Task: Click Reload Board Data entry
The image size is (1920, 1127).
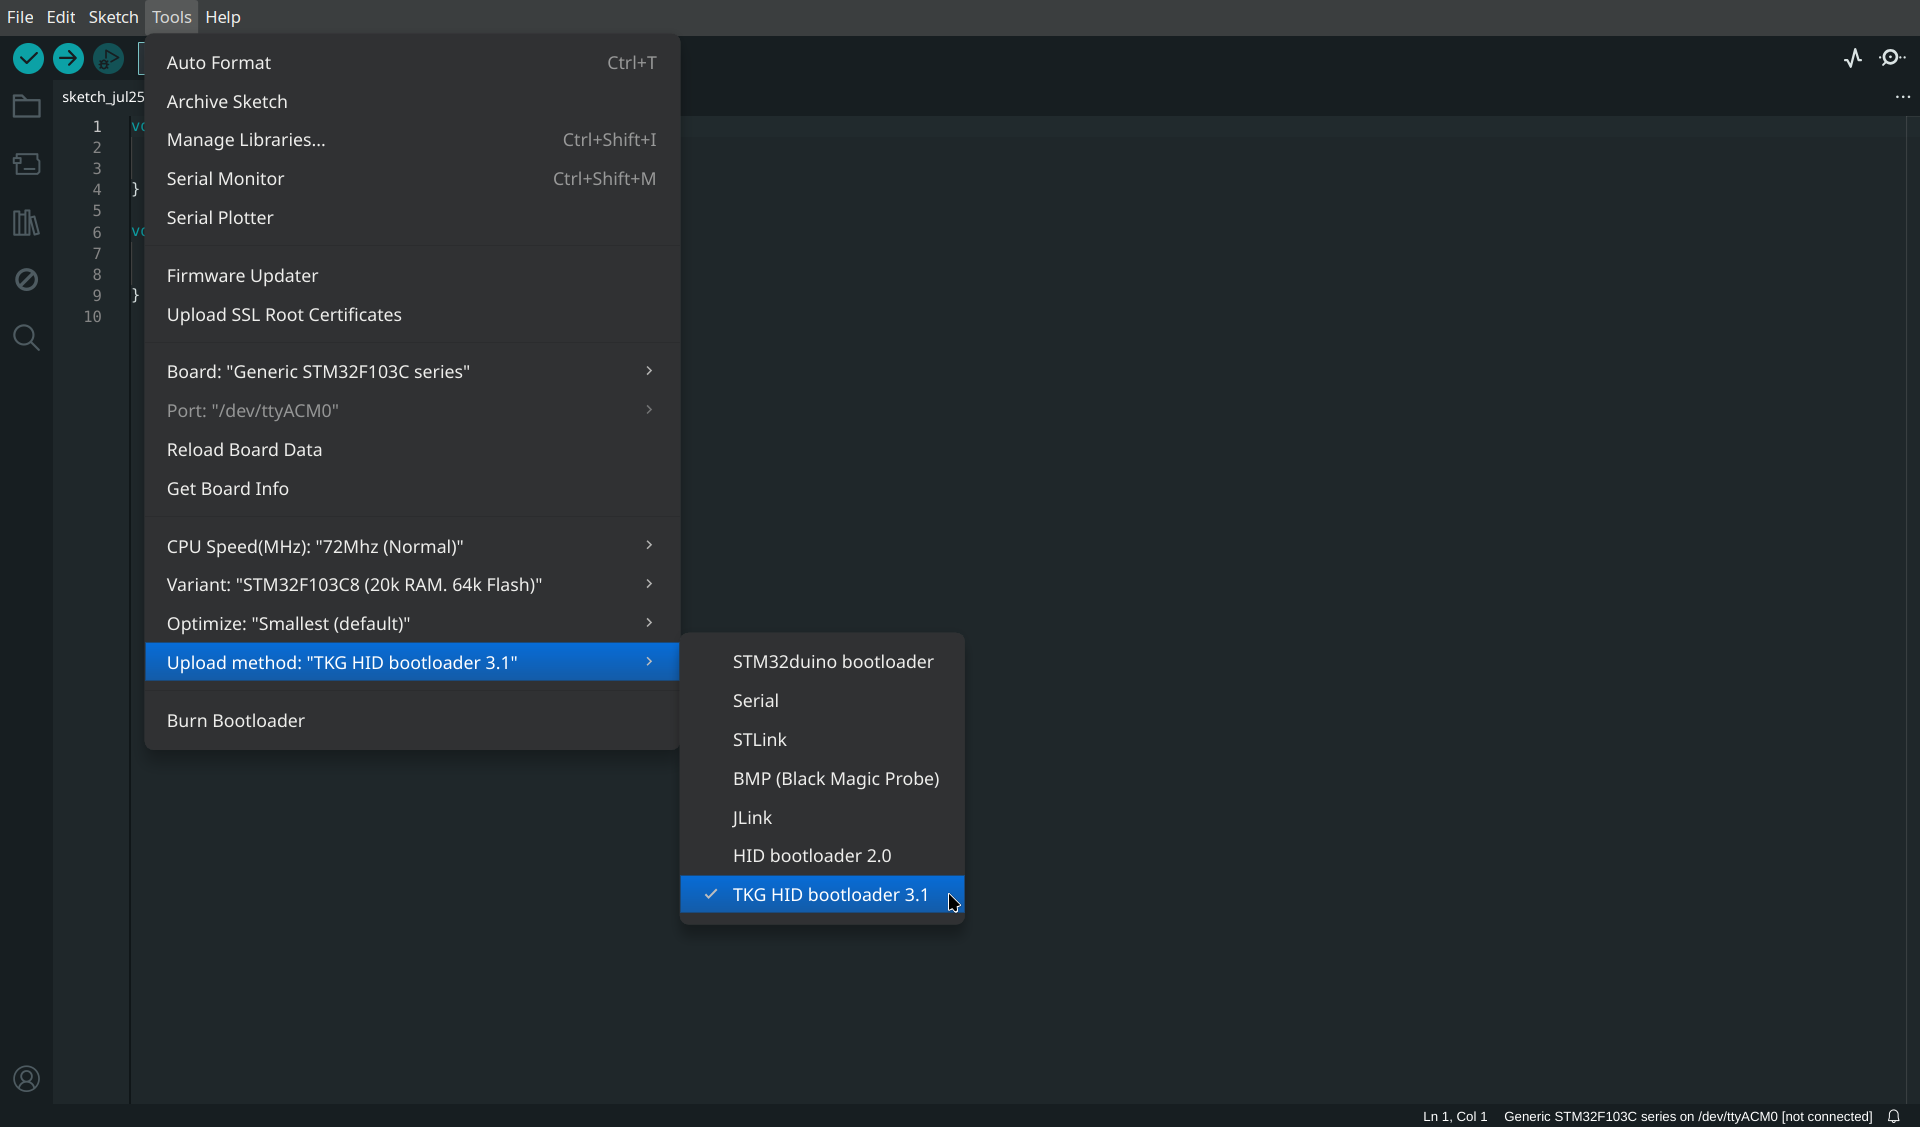Action: click(x=412, y=450)
